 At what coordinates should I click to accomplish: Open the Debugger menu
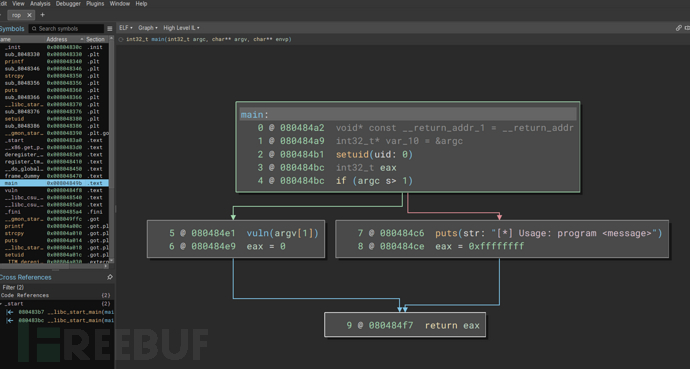[x=68, y=4]
